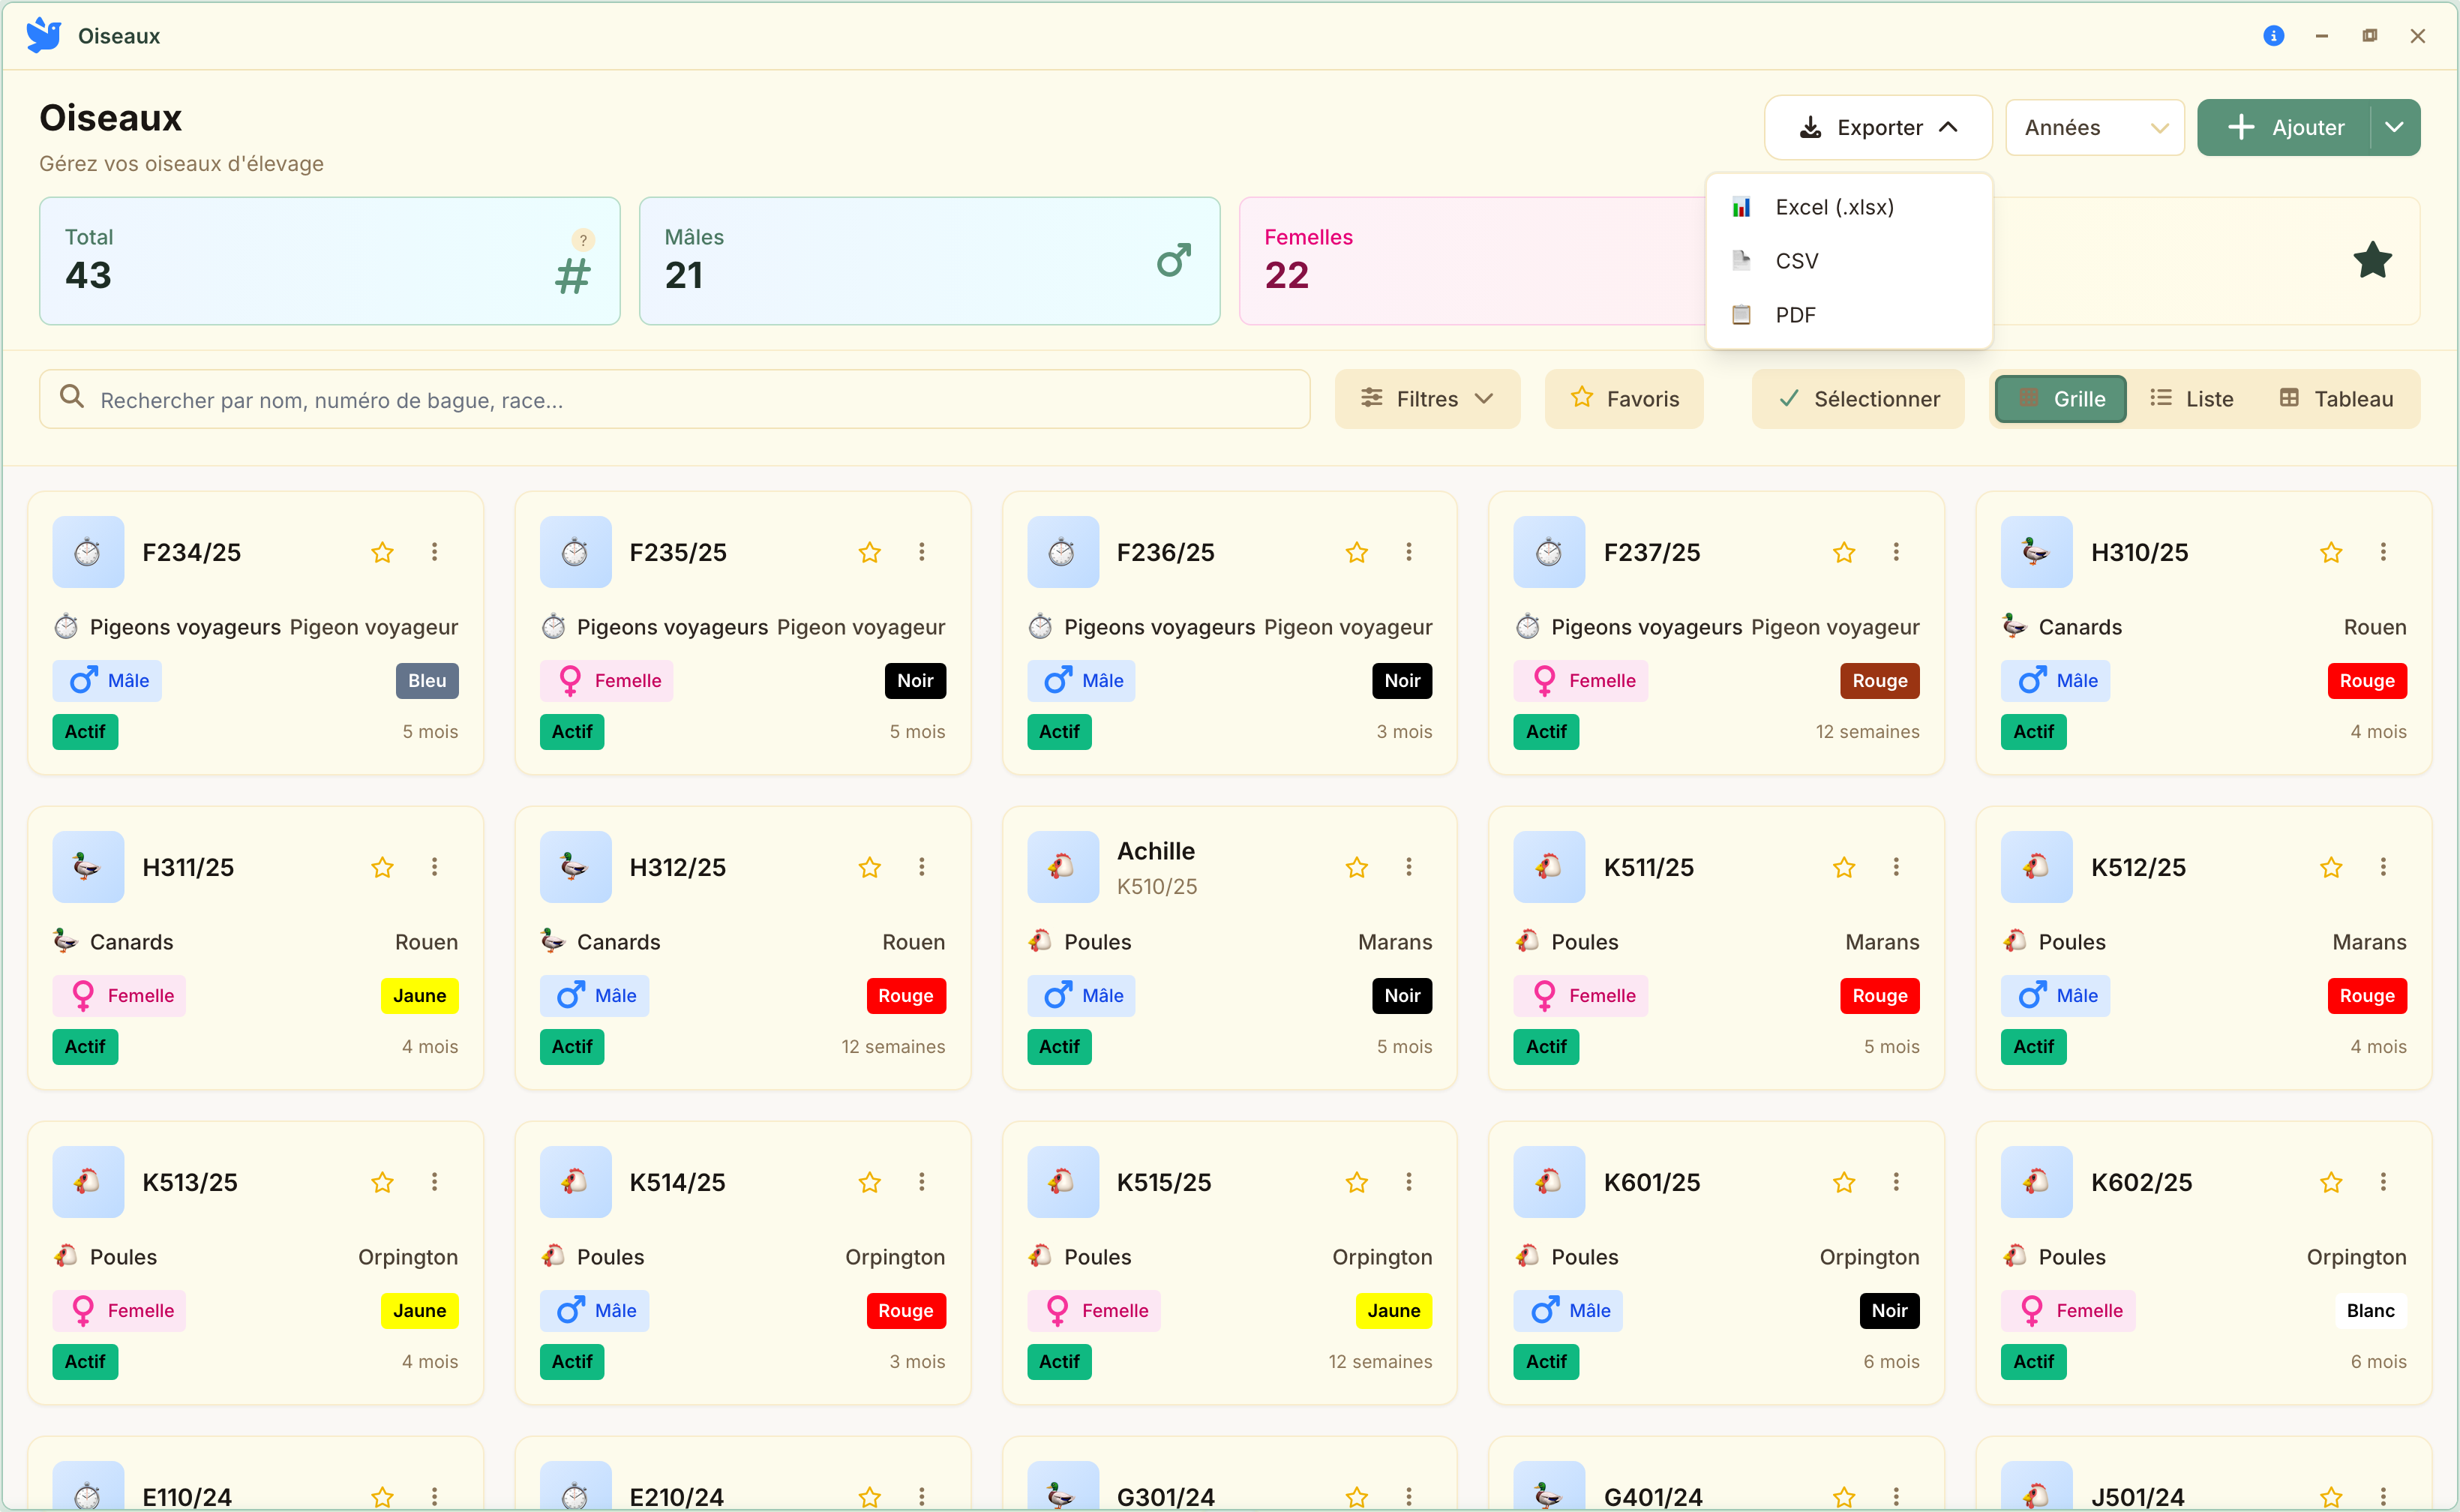Open the three-dot menu on F234/25 card
This screenshot has height=1512, width=2460.
(434, 552)
